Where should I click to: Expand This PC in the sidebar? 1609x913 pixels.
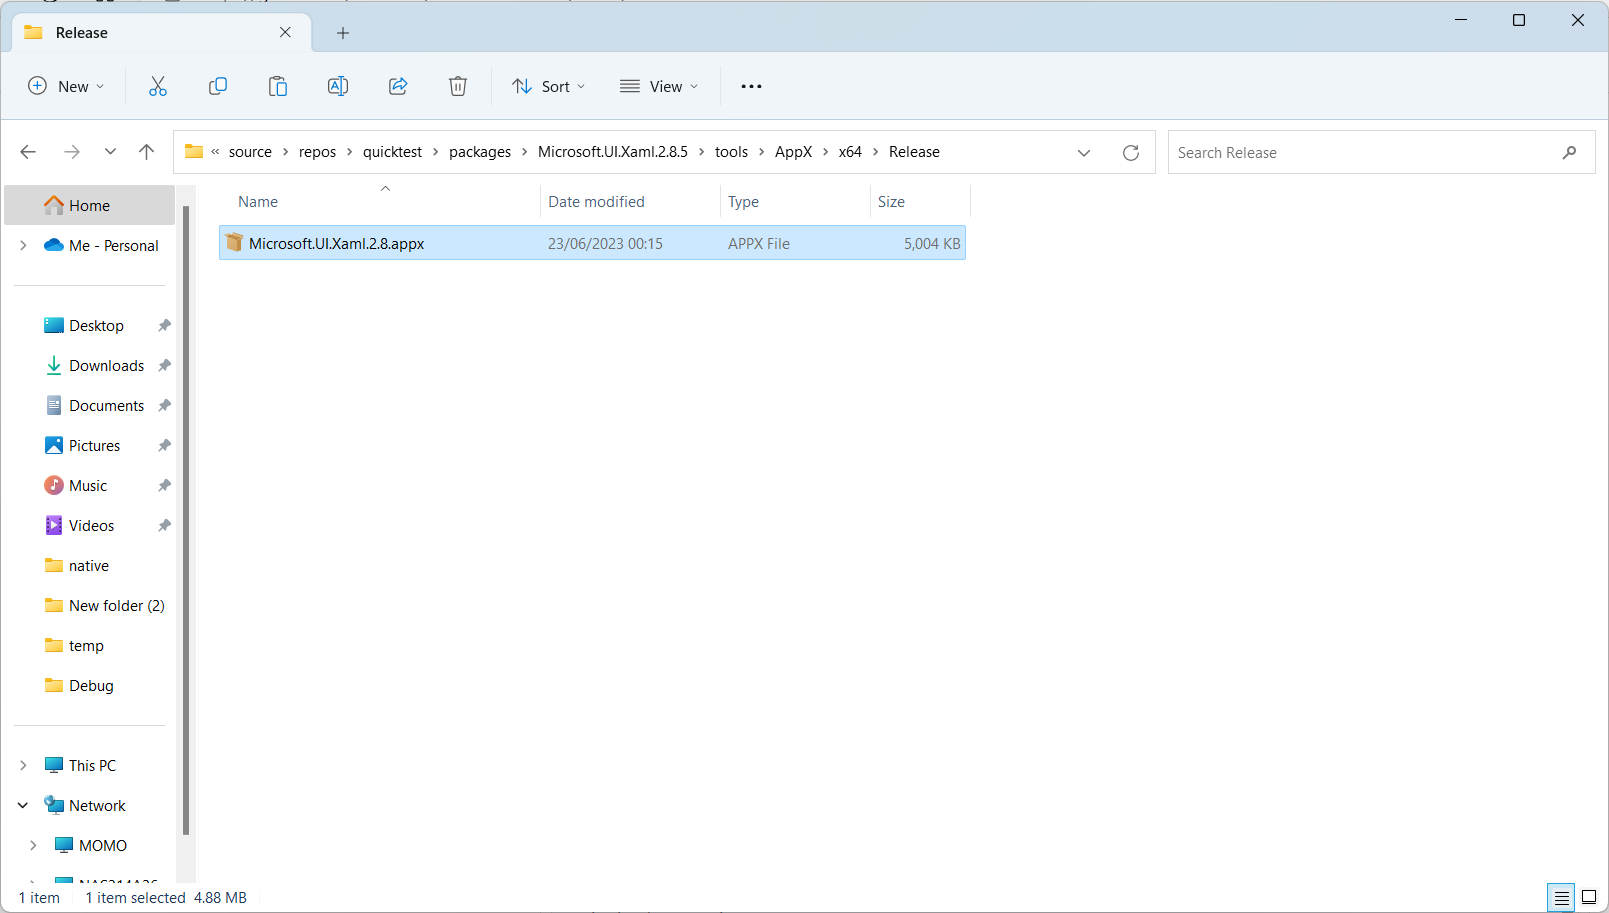23,765
